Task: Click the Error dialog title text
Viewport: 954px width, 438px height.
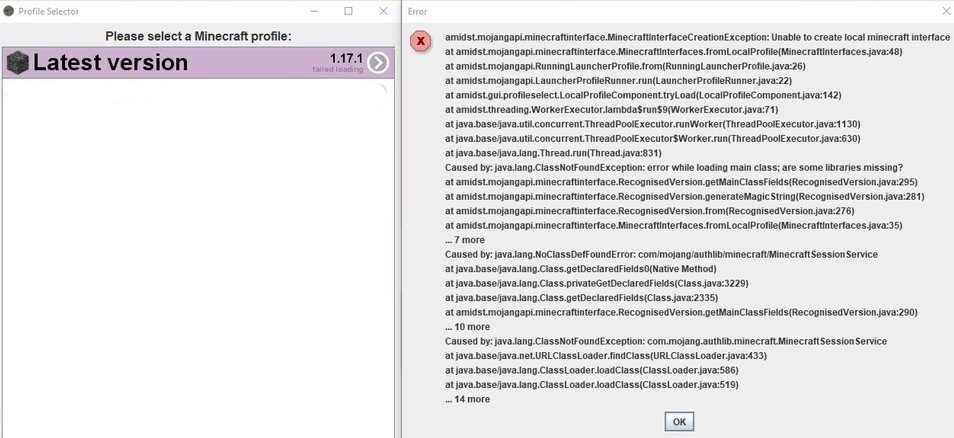Action: click(x=417, y=12)
